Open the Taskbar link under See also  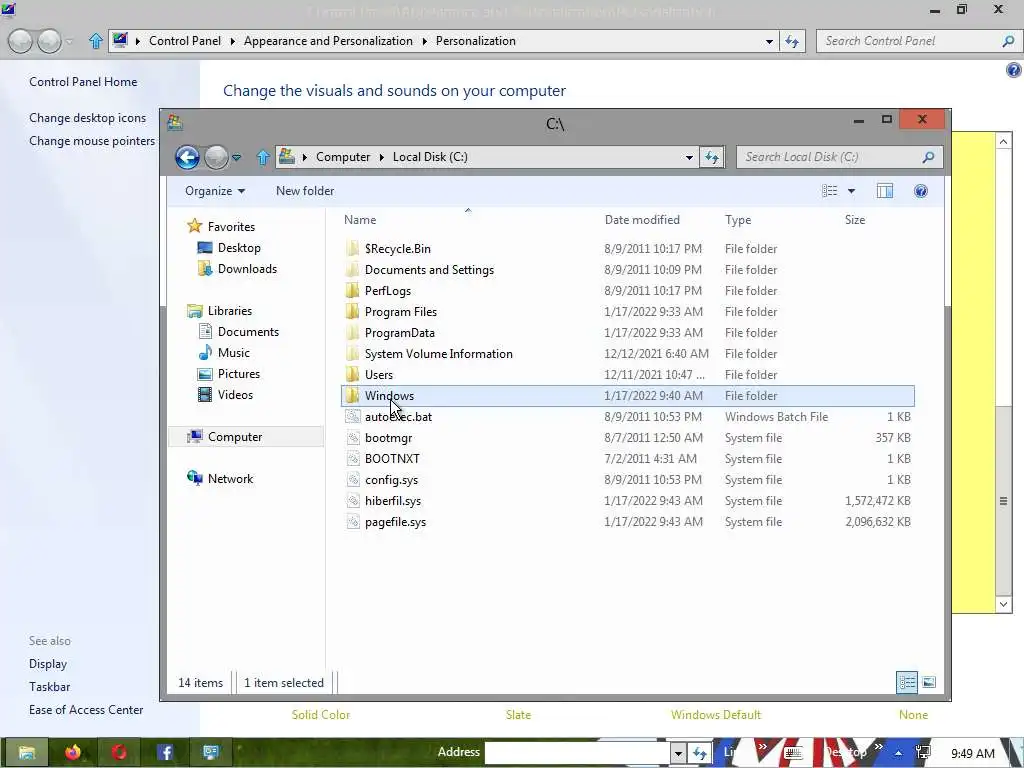pyautogui.click(x=49, y=686)
